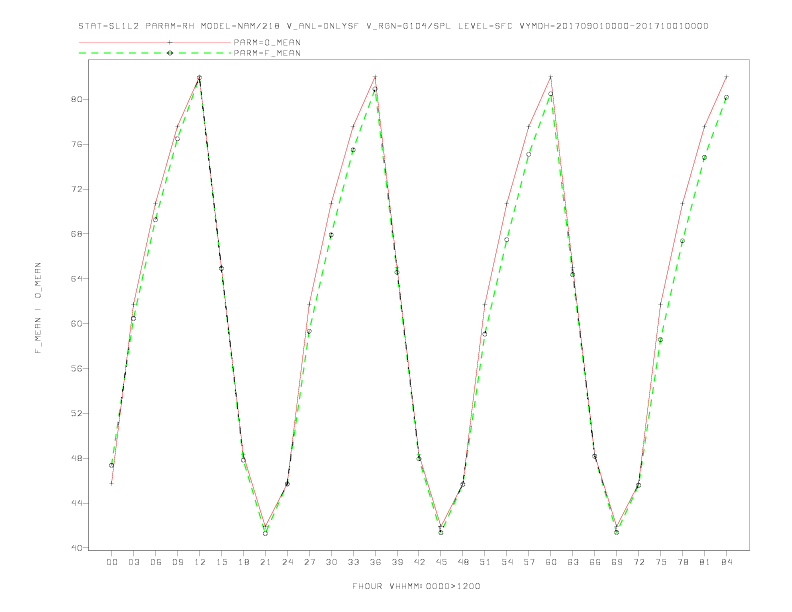The width and height of the screenshot is (792, 612).
Task: Click the x-axis forecast hour label 48
Action: [x=463, y=562]
